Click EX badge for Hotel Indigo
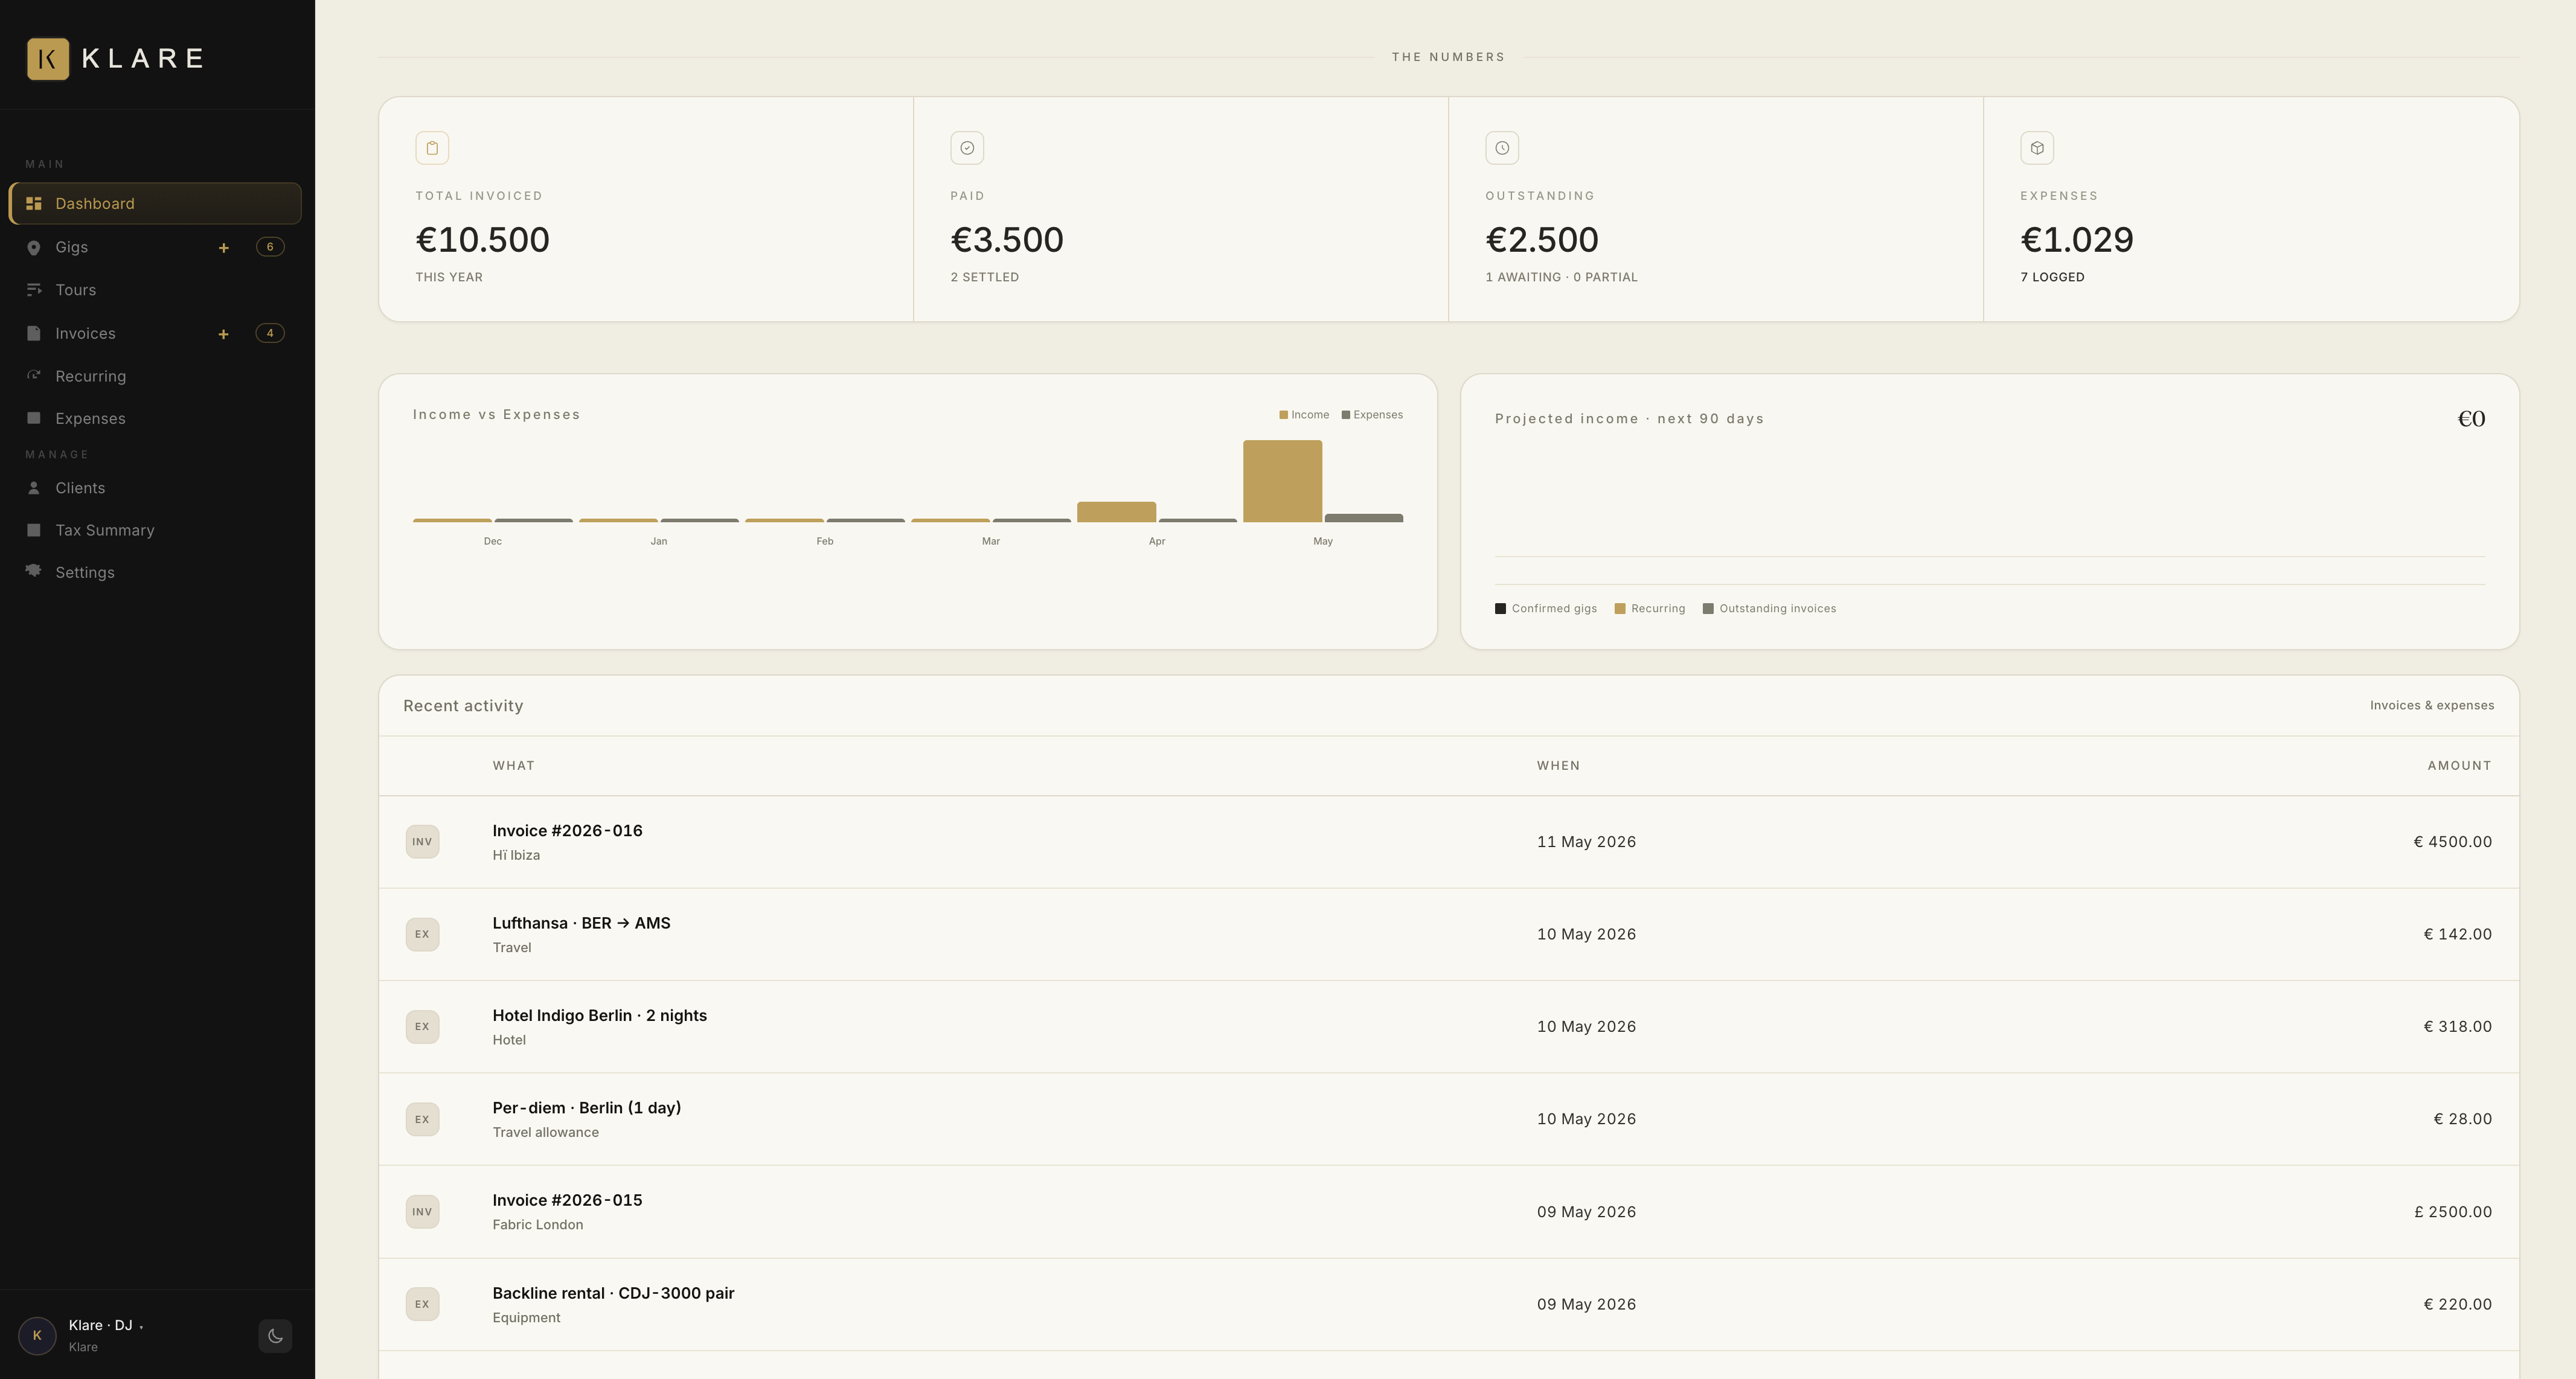2576x1379 pixels. [x=422, y=1027]
